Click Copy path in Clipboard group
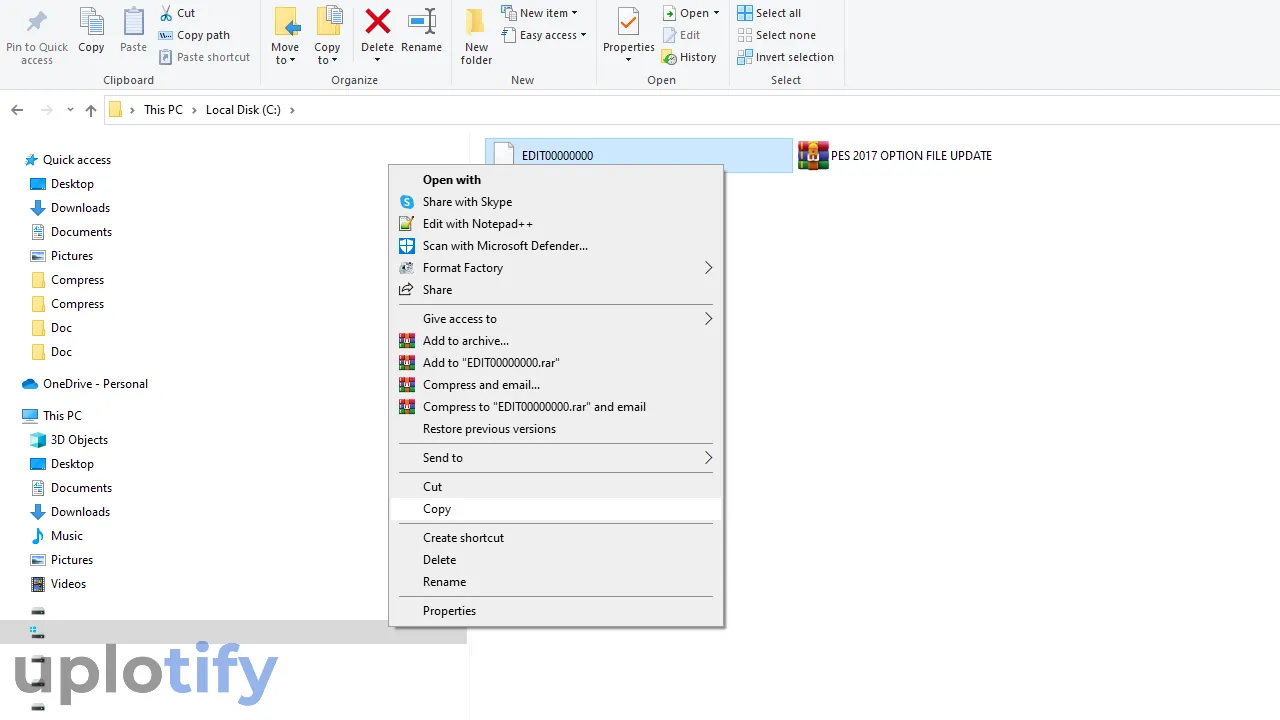 (194, 35)
